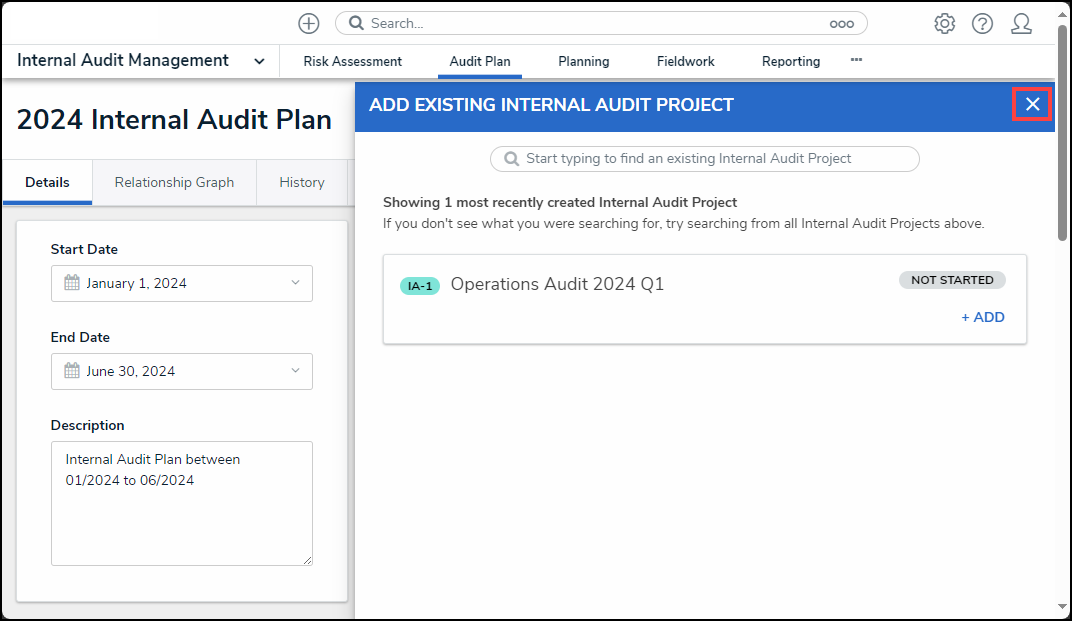Open the user profile icon
Screen dimensions: 1072x621
pos(1021,23)
